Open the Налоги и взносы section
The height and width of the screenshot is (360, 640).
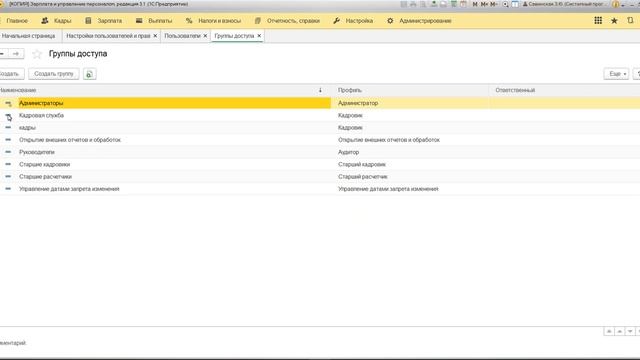pos(220,20)
